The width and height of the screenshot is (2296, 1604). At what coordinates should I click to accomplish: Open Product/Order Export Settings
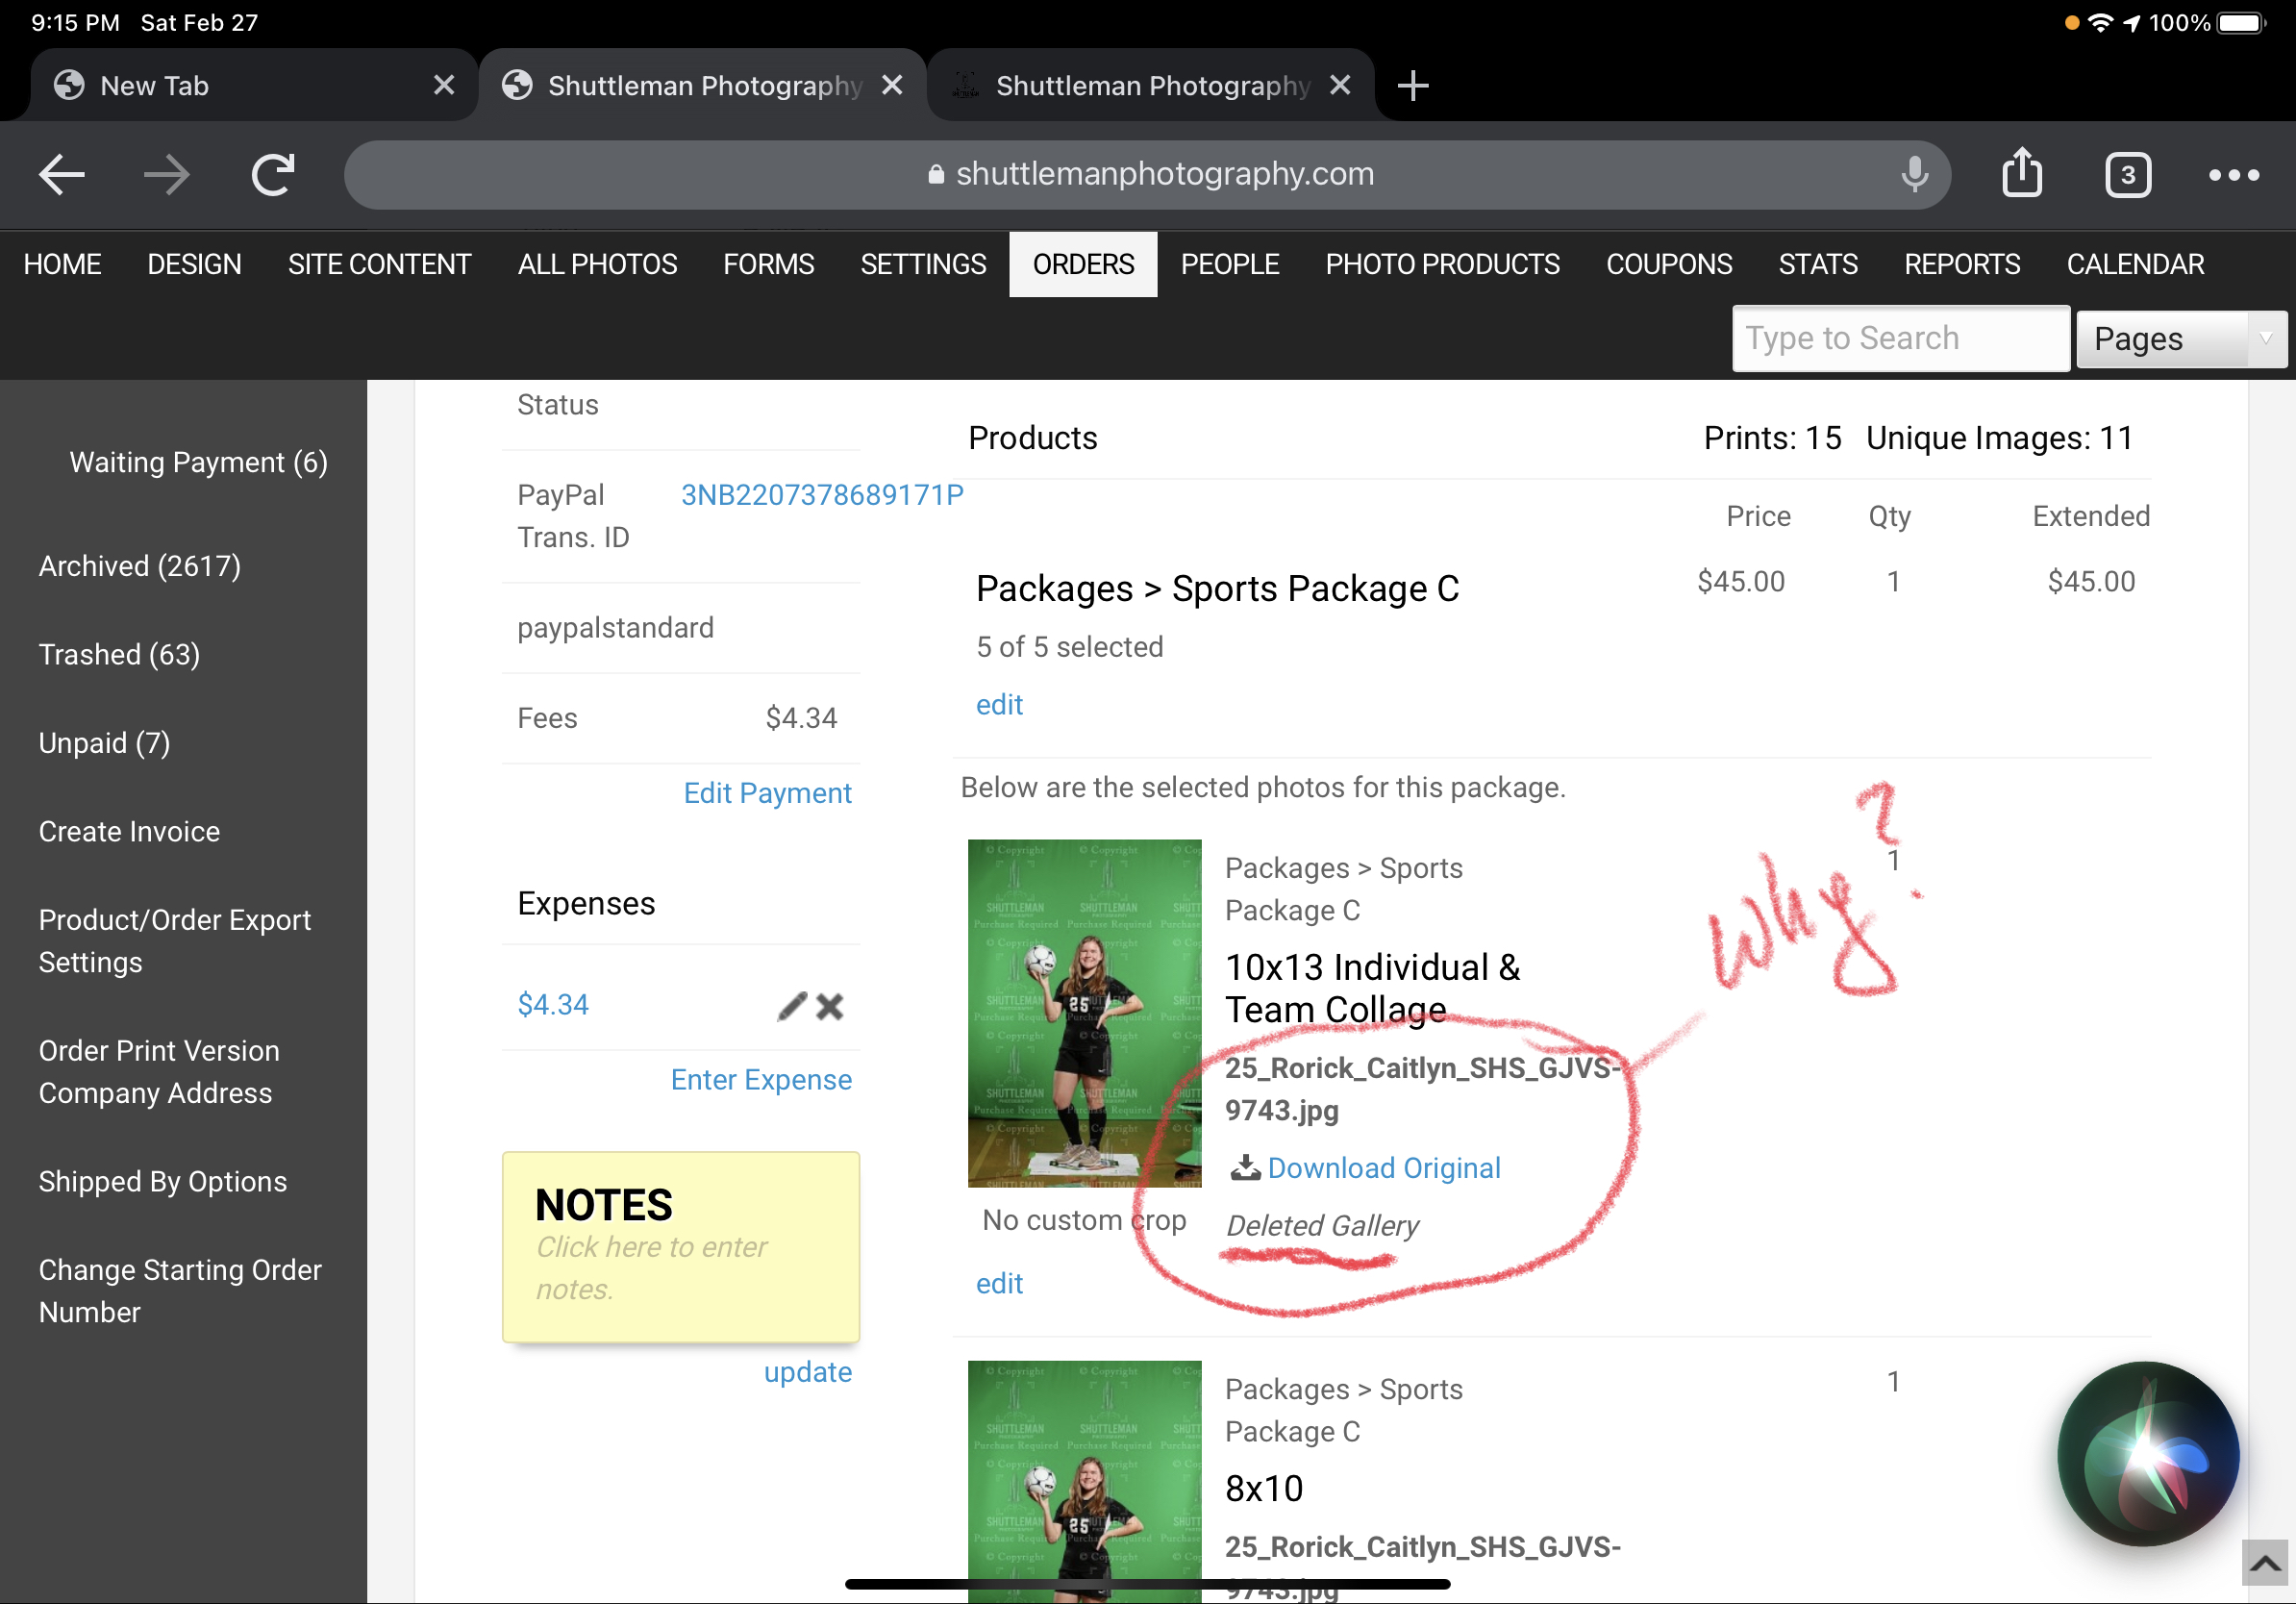174,941
